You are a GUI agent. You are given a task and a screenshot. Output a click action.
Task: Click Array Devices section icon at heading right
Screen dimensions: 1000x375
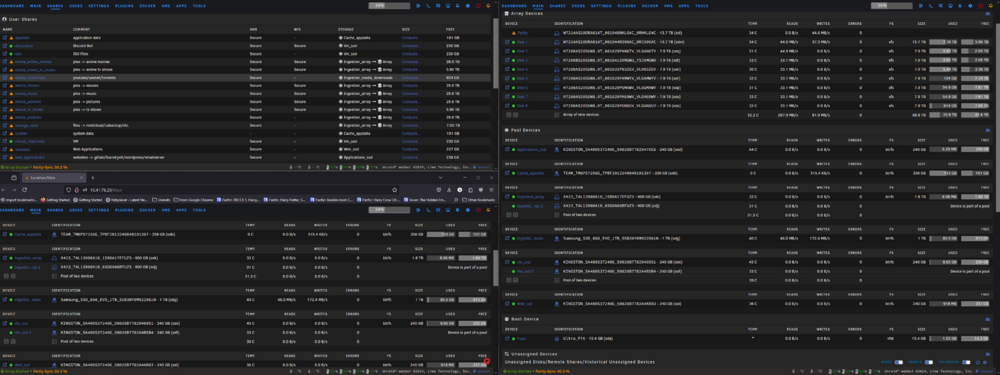click(987, 13)
